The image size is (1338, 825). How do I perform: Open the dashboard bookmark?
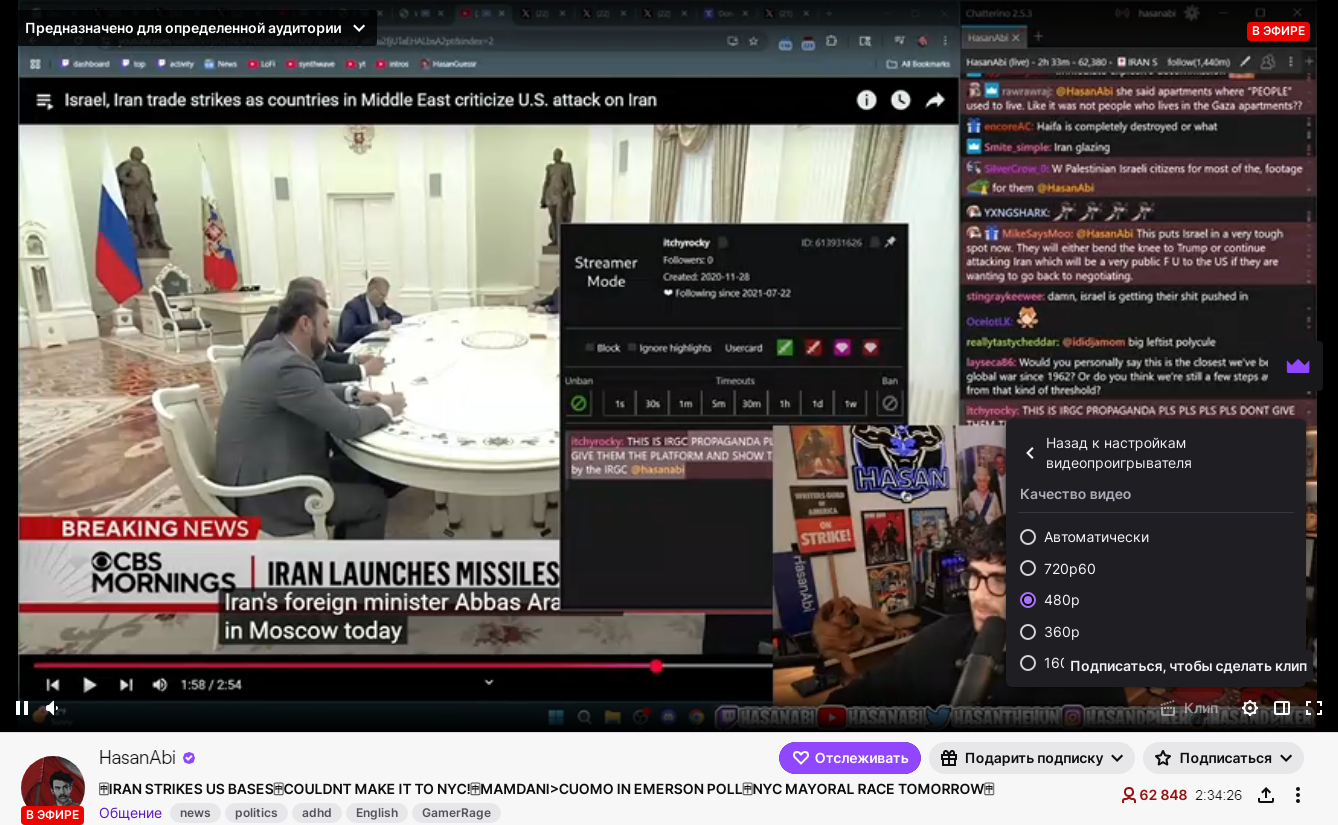85,63
